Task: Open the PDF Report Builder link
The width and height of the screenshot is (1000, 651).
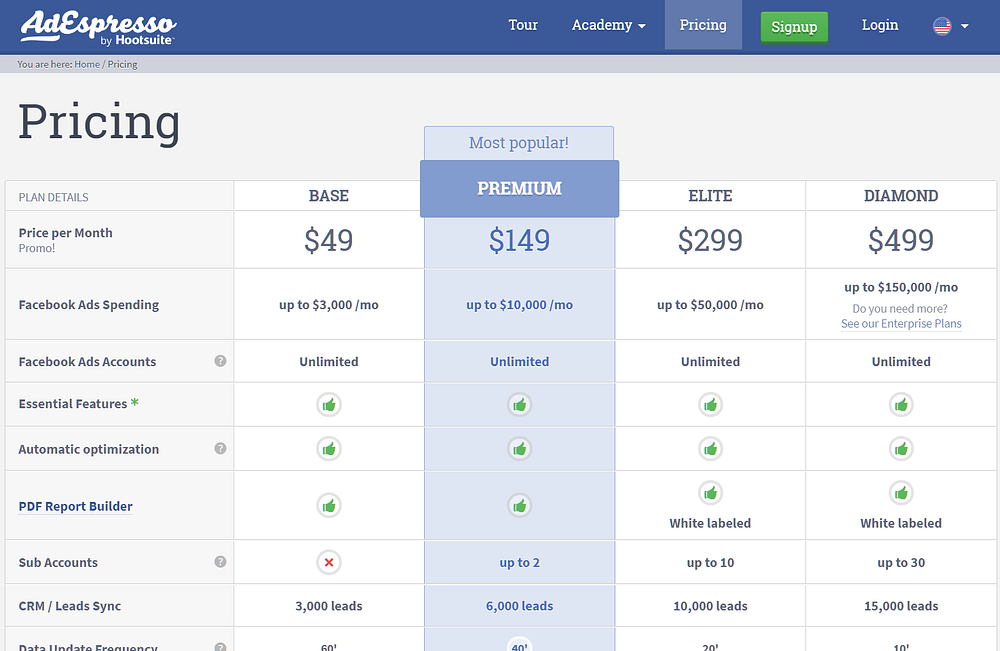Action: 75,506
